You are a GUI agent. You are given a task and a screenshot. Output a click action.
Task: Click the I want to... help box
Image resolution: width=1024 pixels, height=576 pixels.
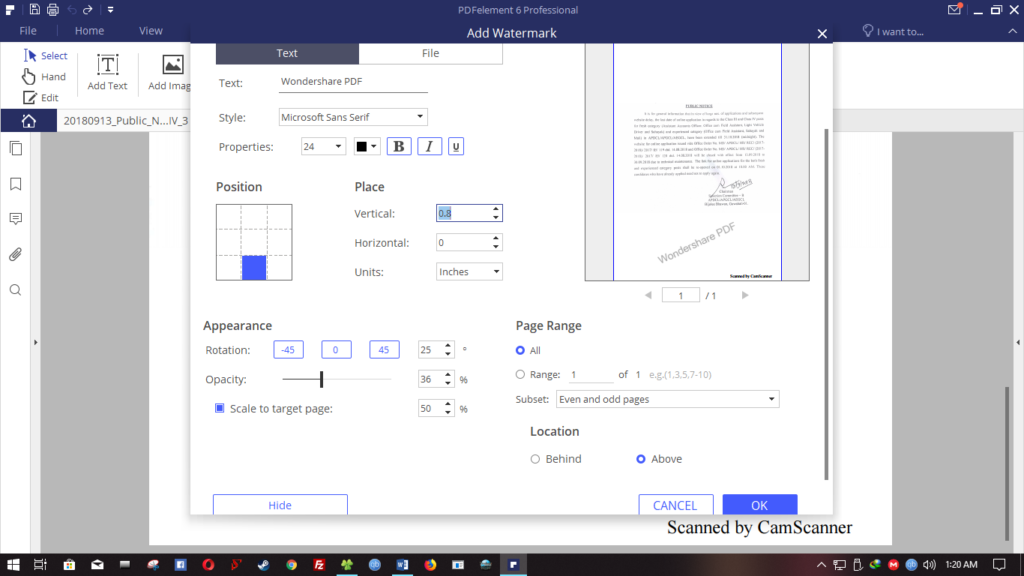point(893,31)
